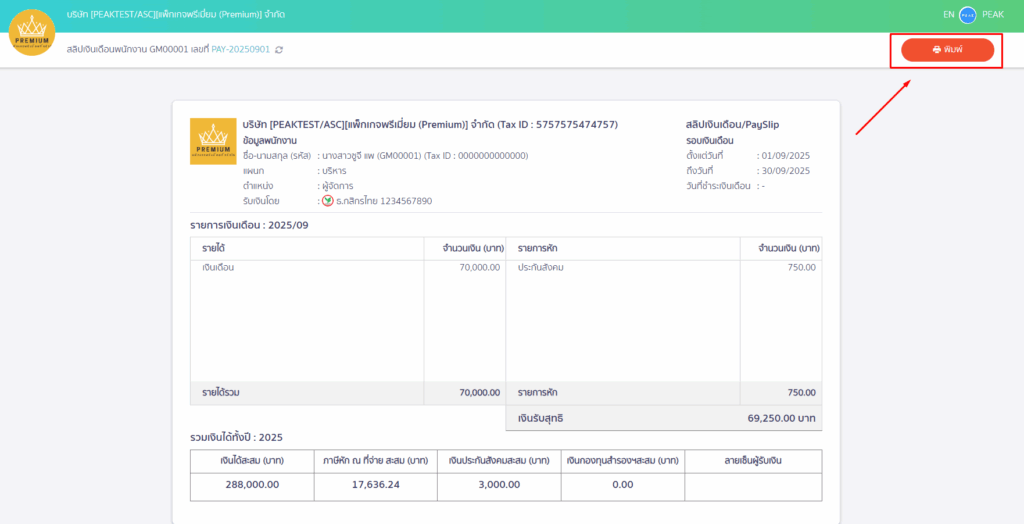Click the orange พิมพ์ print button

(946, 49)
